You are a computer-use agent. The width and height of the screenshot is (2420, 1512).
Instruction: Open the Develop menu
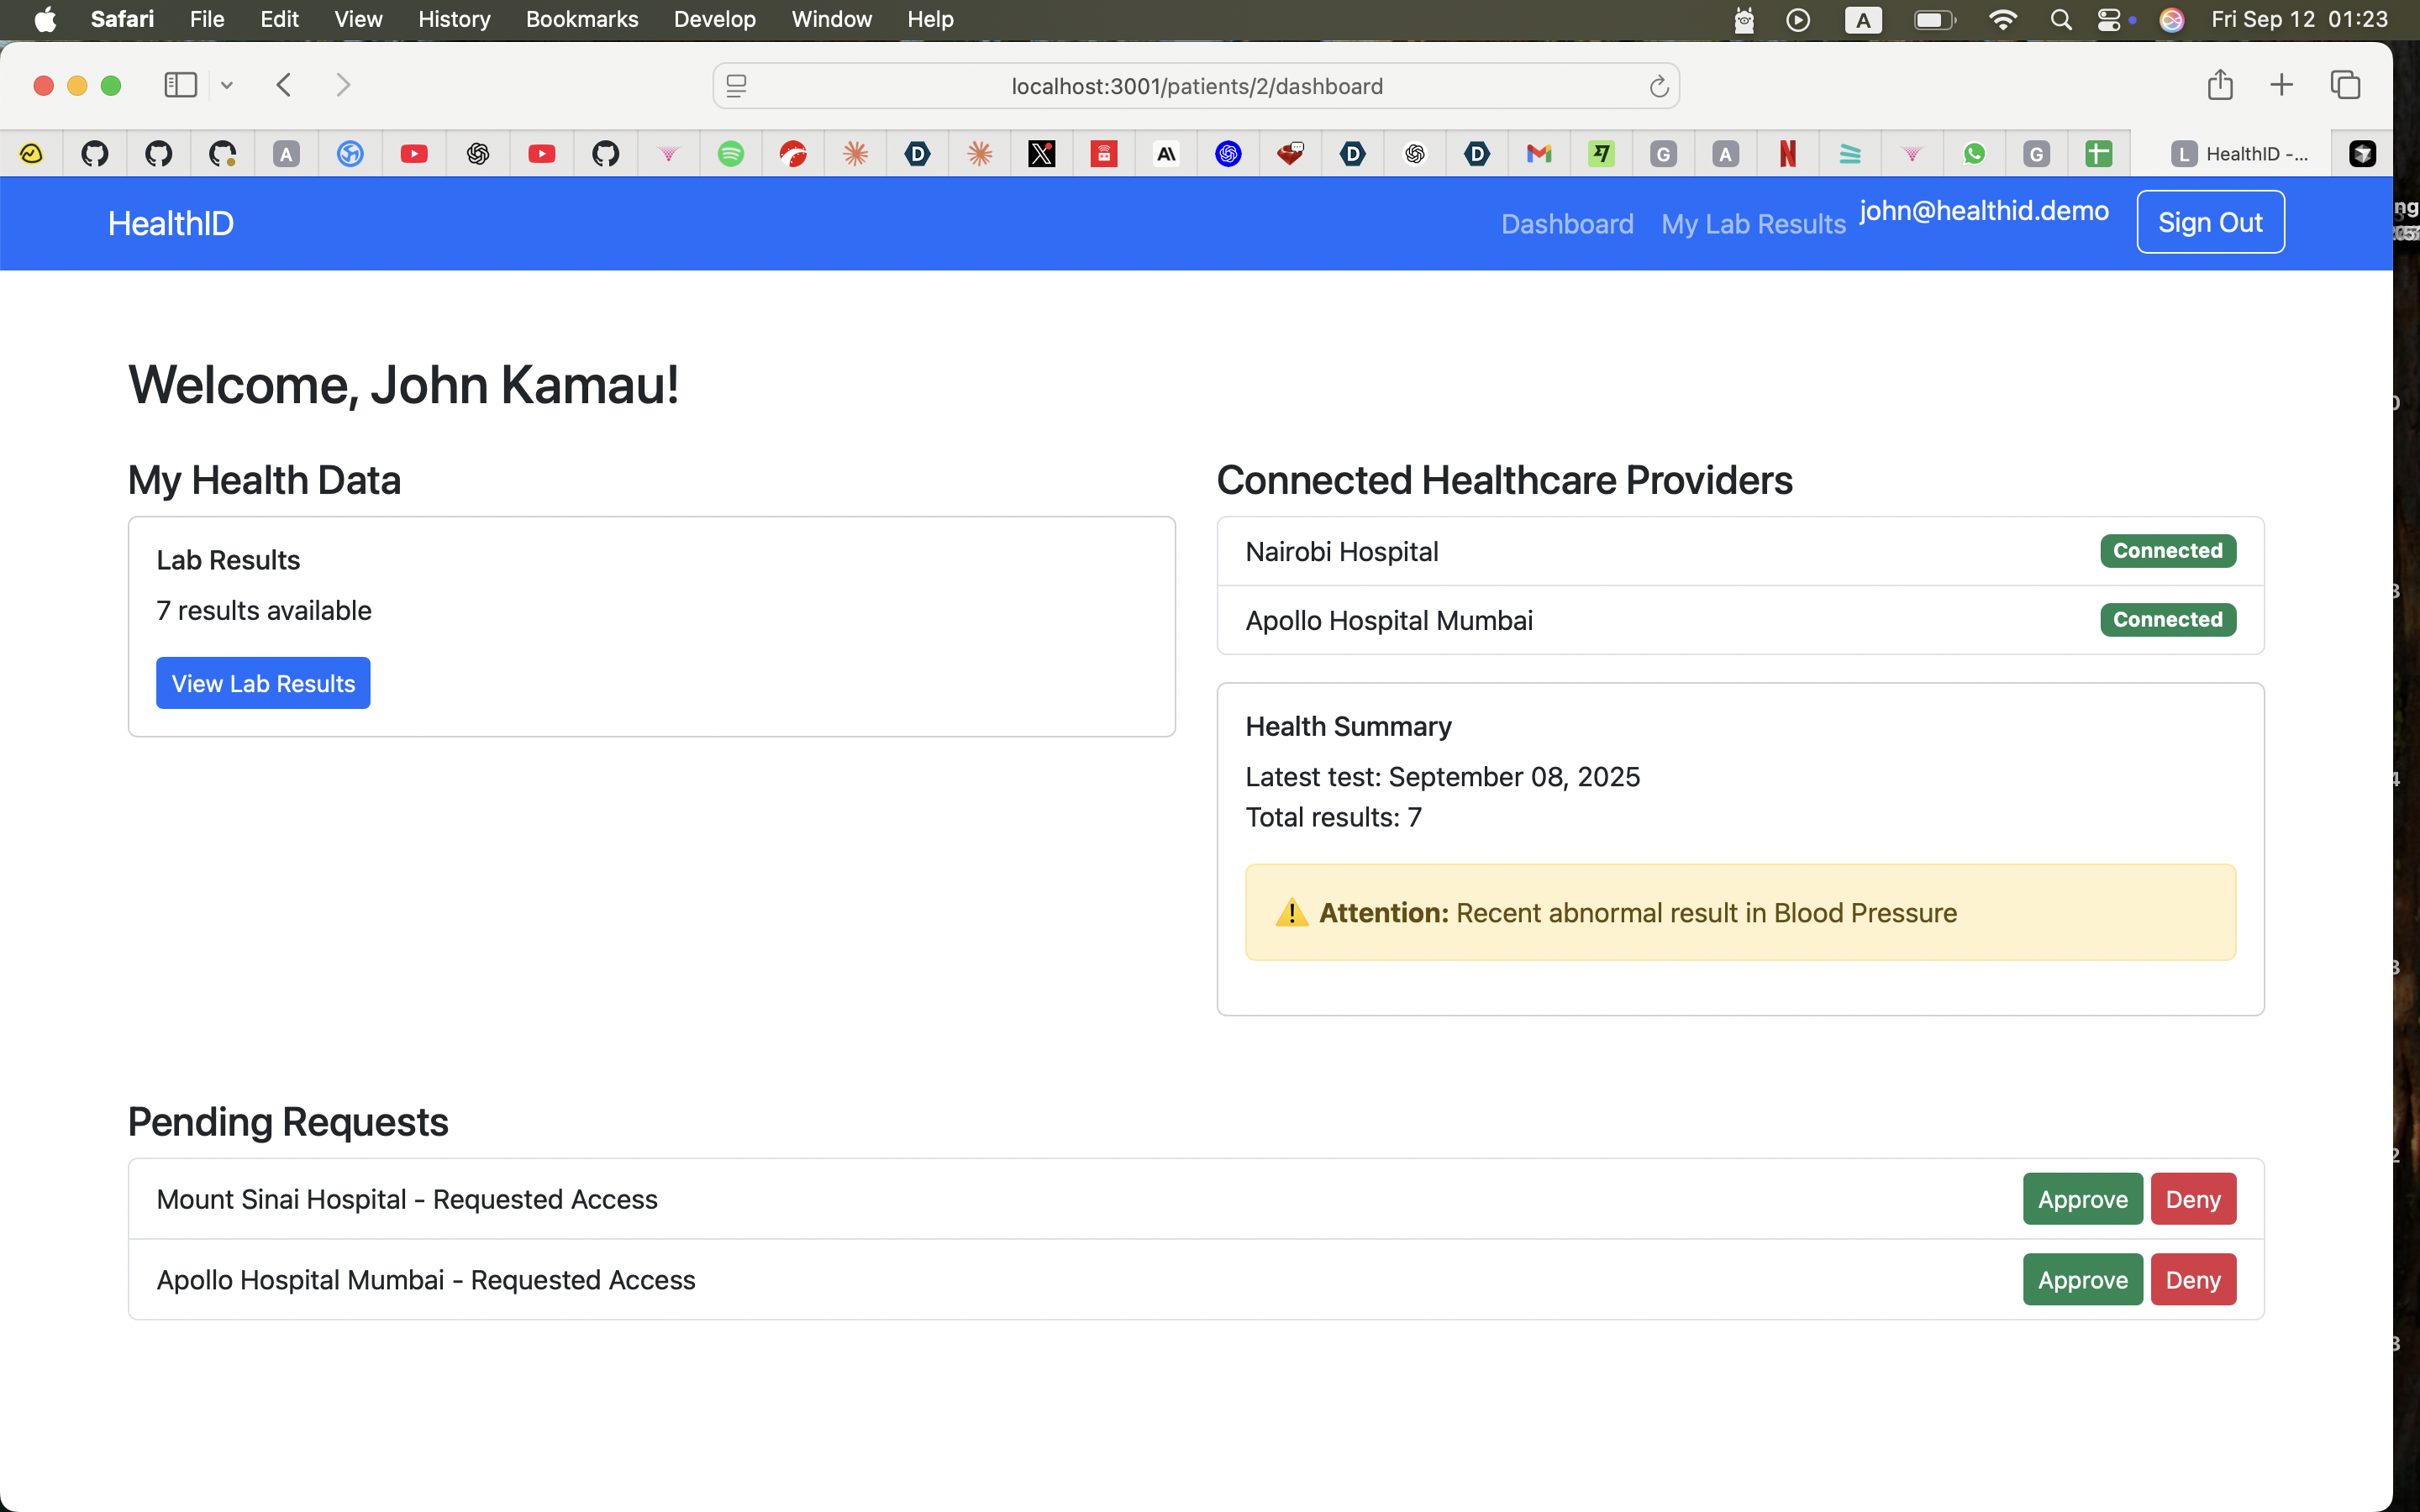tap(714, 20)
